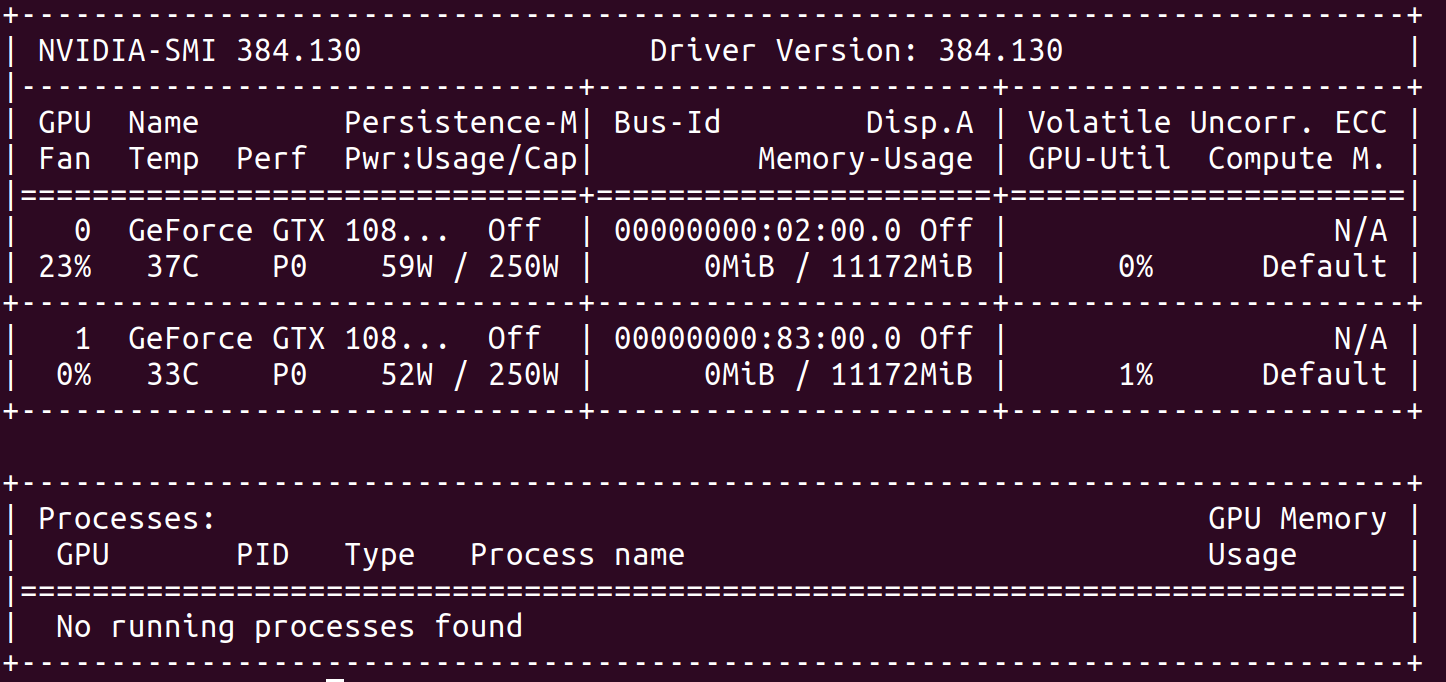This screenshot has height=682, width=1446.
Task: Click the NVIDIA-SMI 384.130 version text
Action: click(199, 51)
